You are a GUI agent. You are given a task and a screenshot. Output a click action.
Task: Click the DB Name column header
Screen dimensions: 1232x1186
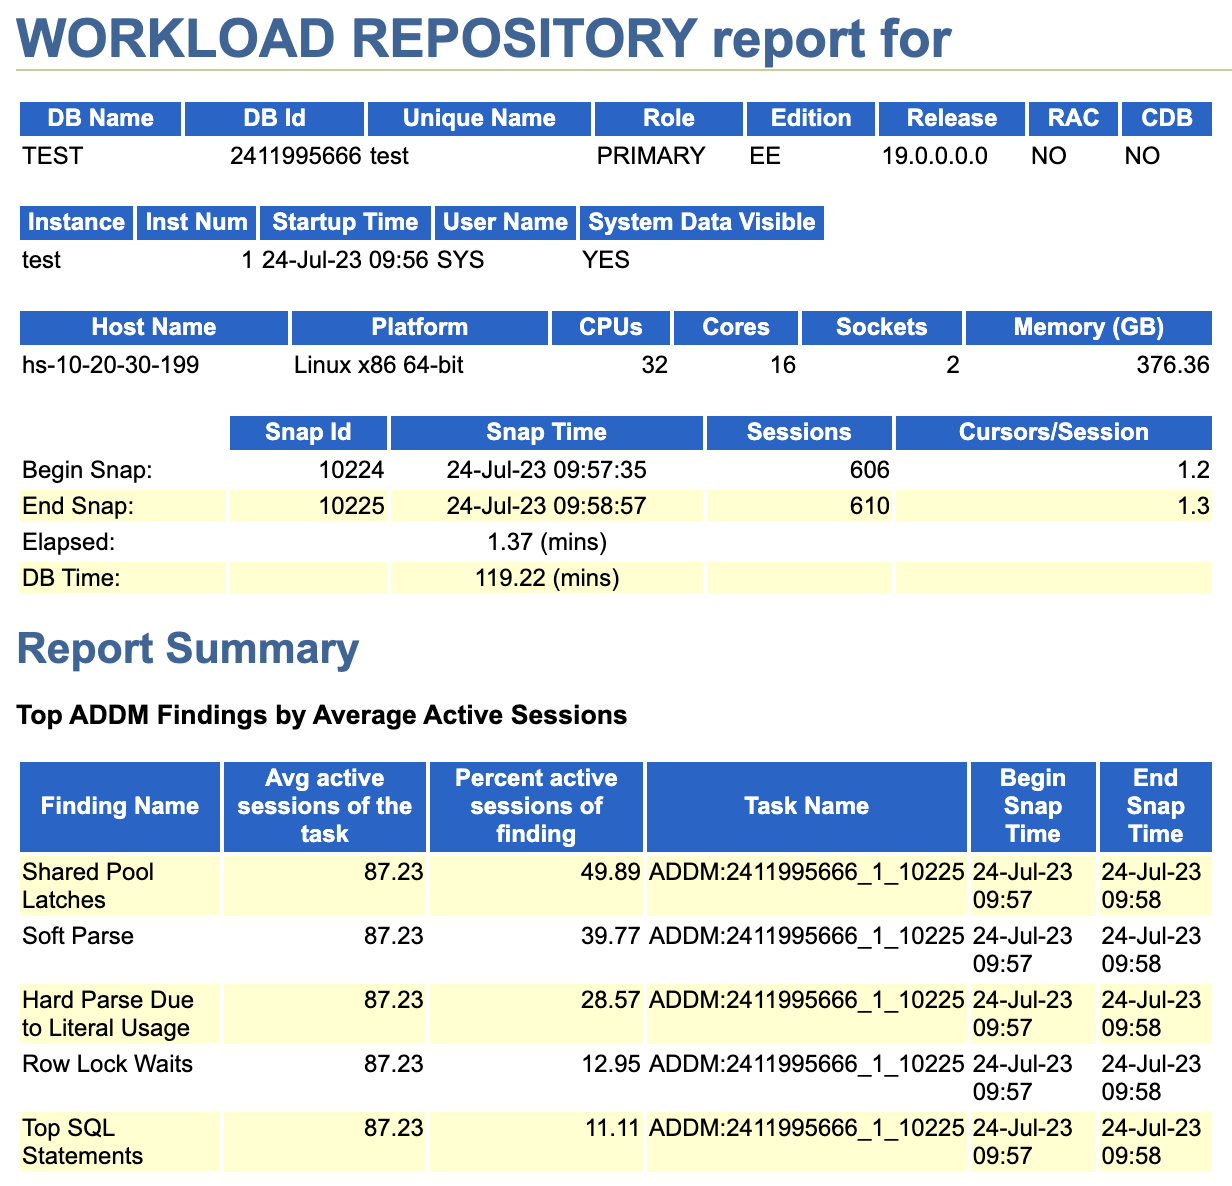point(101,118)
